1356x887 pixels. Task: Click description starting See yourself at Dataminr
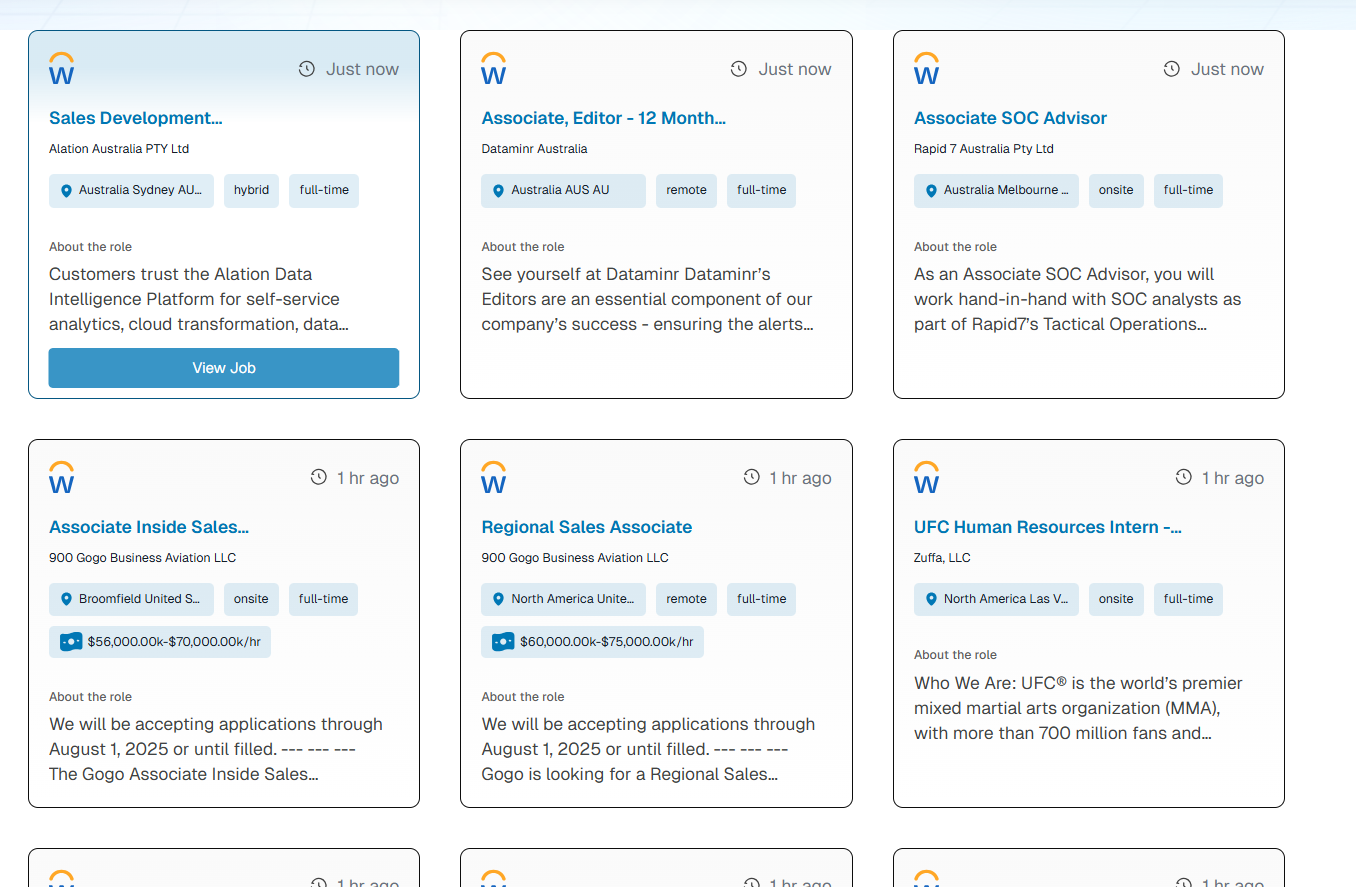click(648, 299)
